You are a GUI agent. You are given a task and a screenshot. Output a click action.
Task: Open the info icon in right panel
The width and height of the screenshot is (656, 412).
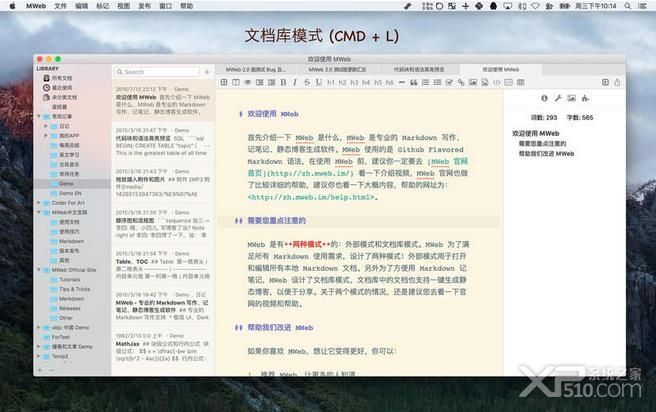pos(544,98)
